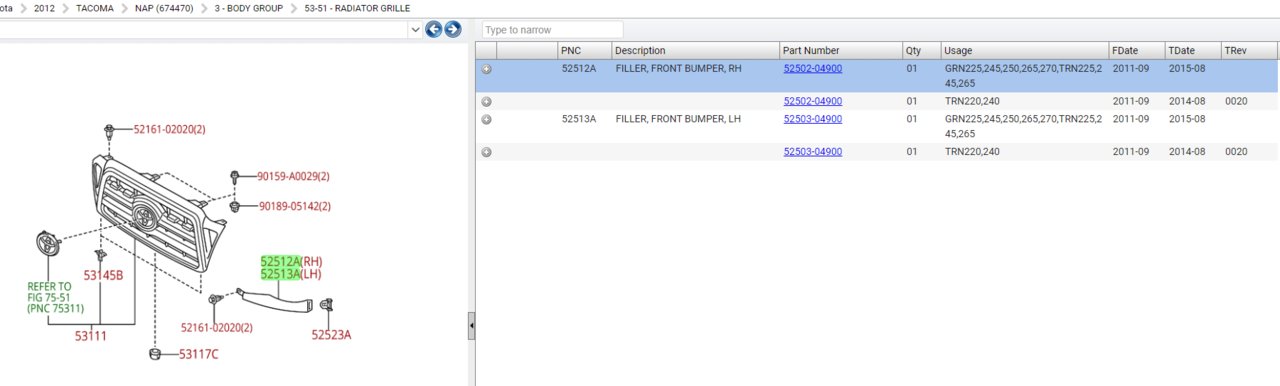Expand first row plus icon for 52512A
The width and height of the screenshot is (1280, 386).
[x=487, y=69]
